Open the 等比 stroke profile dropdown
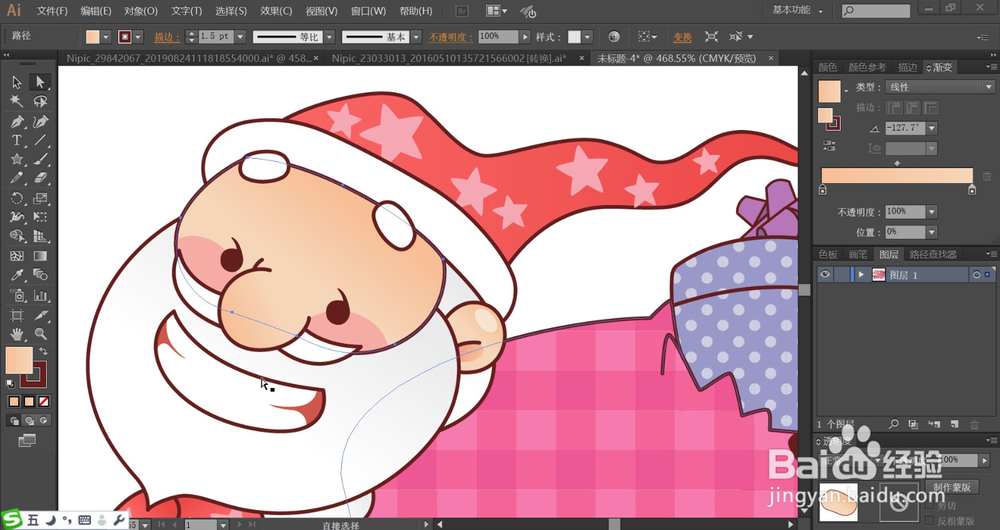This screenshot has height=530, width=1000. tap(330, 37)
